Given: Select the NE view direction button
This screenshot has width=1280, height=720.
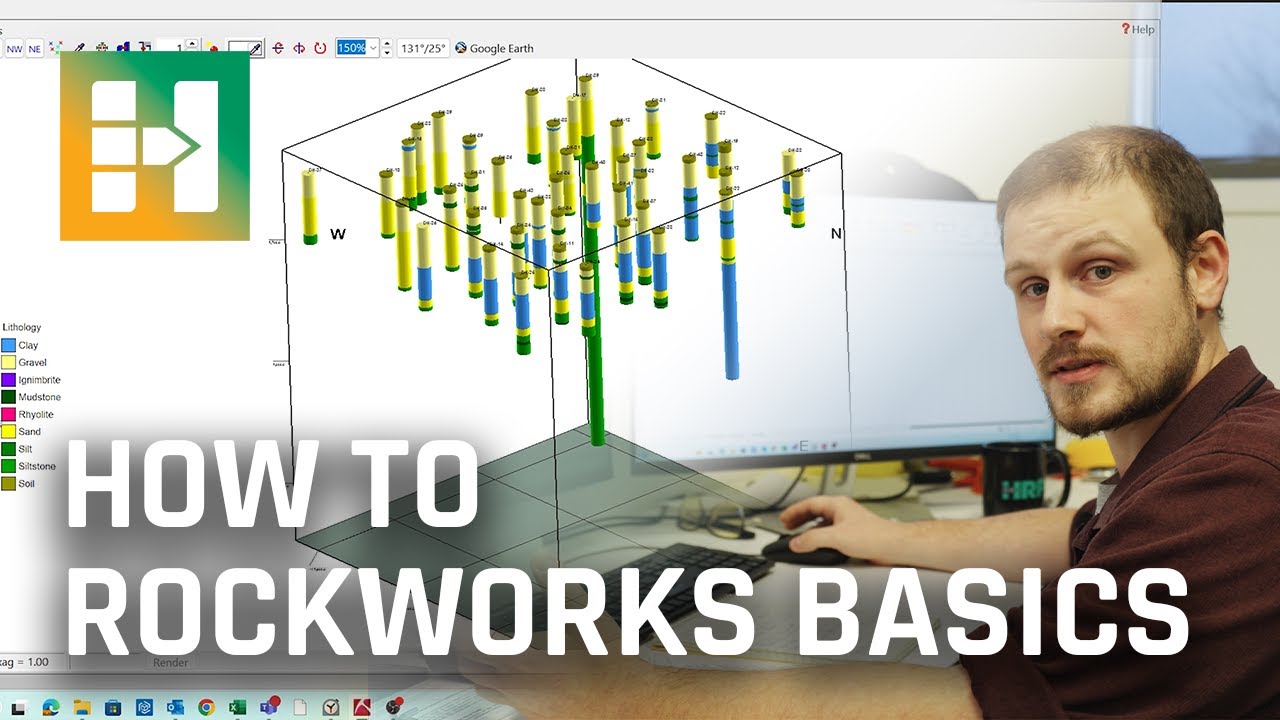Looking at the screenshot, I should pos(35,48).
